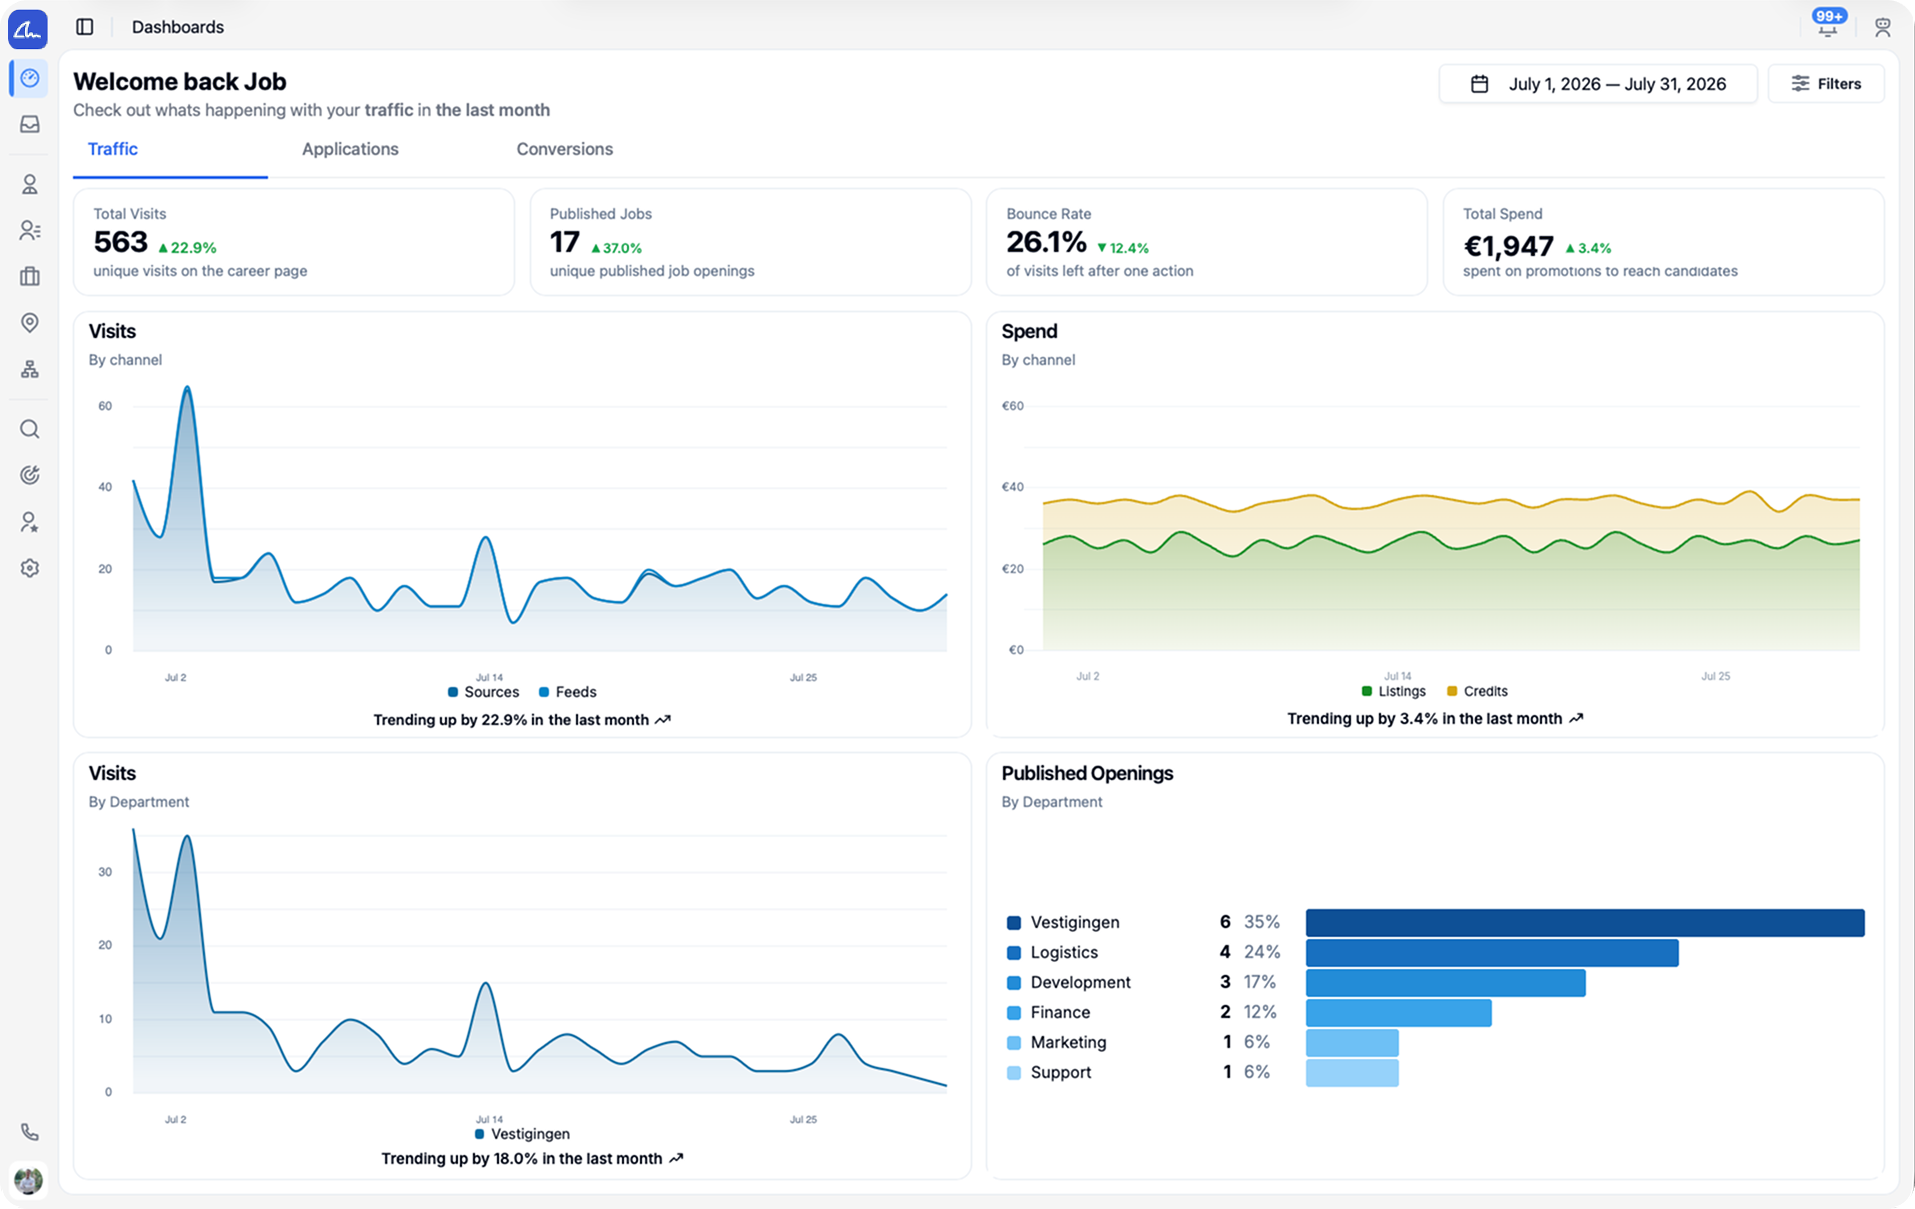
Task: Open the notifications bell with 99+ badge
Action: point(1828,24)
